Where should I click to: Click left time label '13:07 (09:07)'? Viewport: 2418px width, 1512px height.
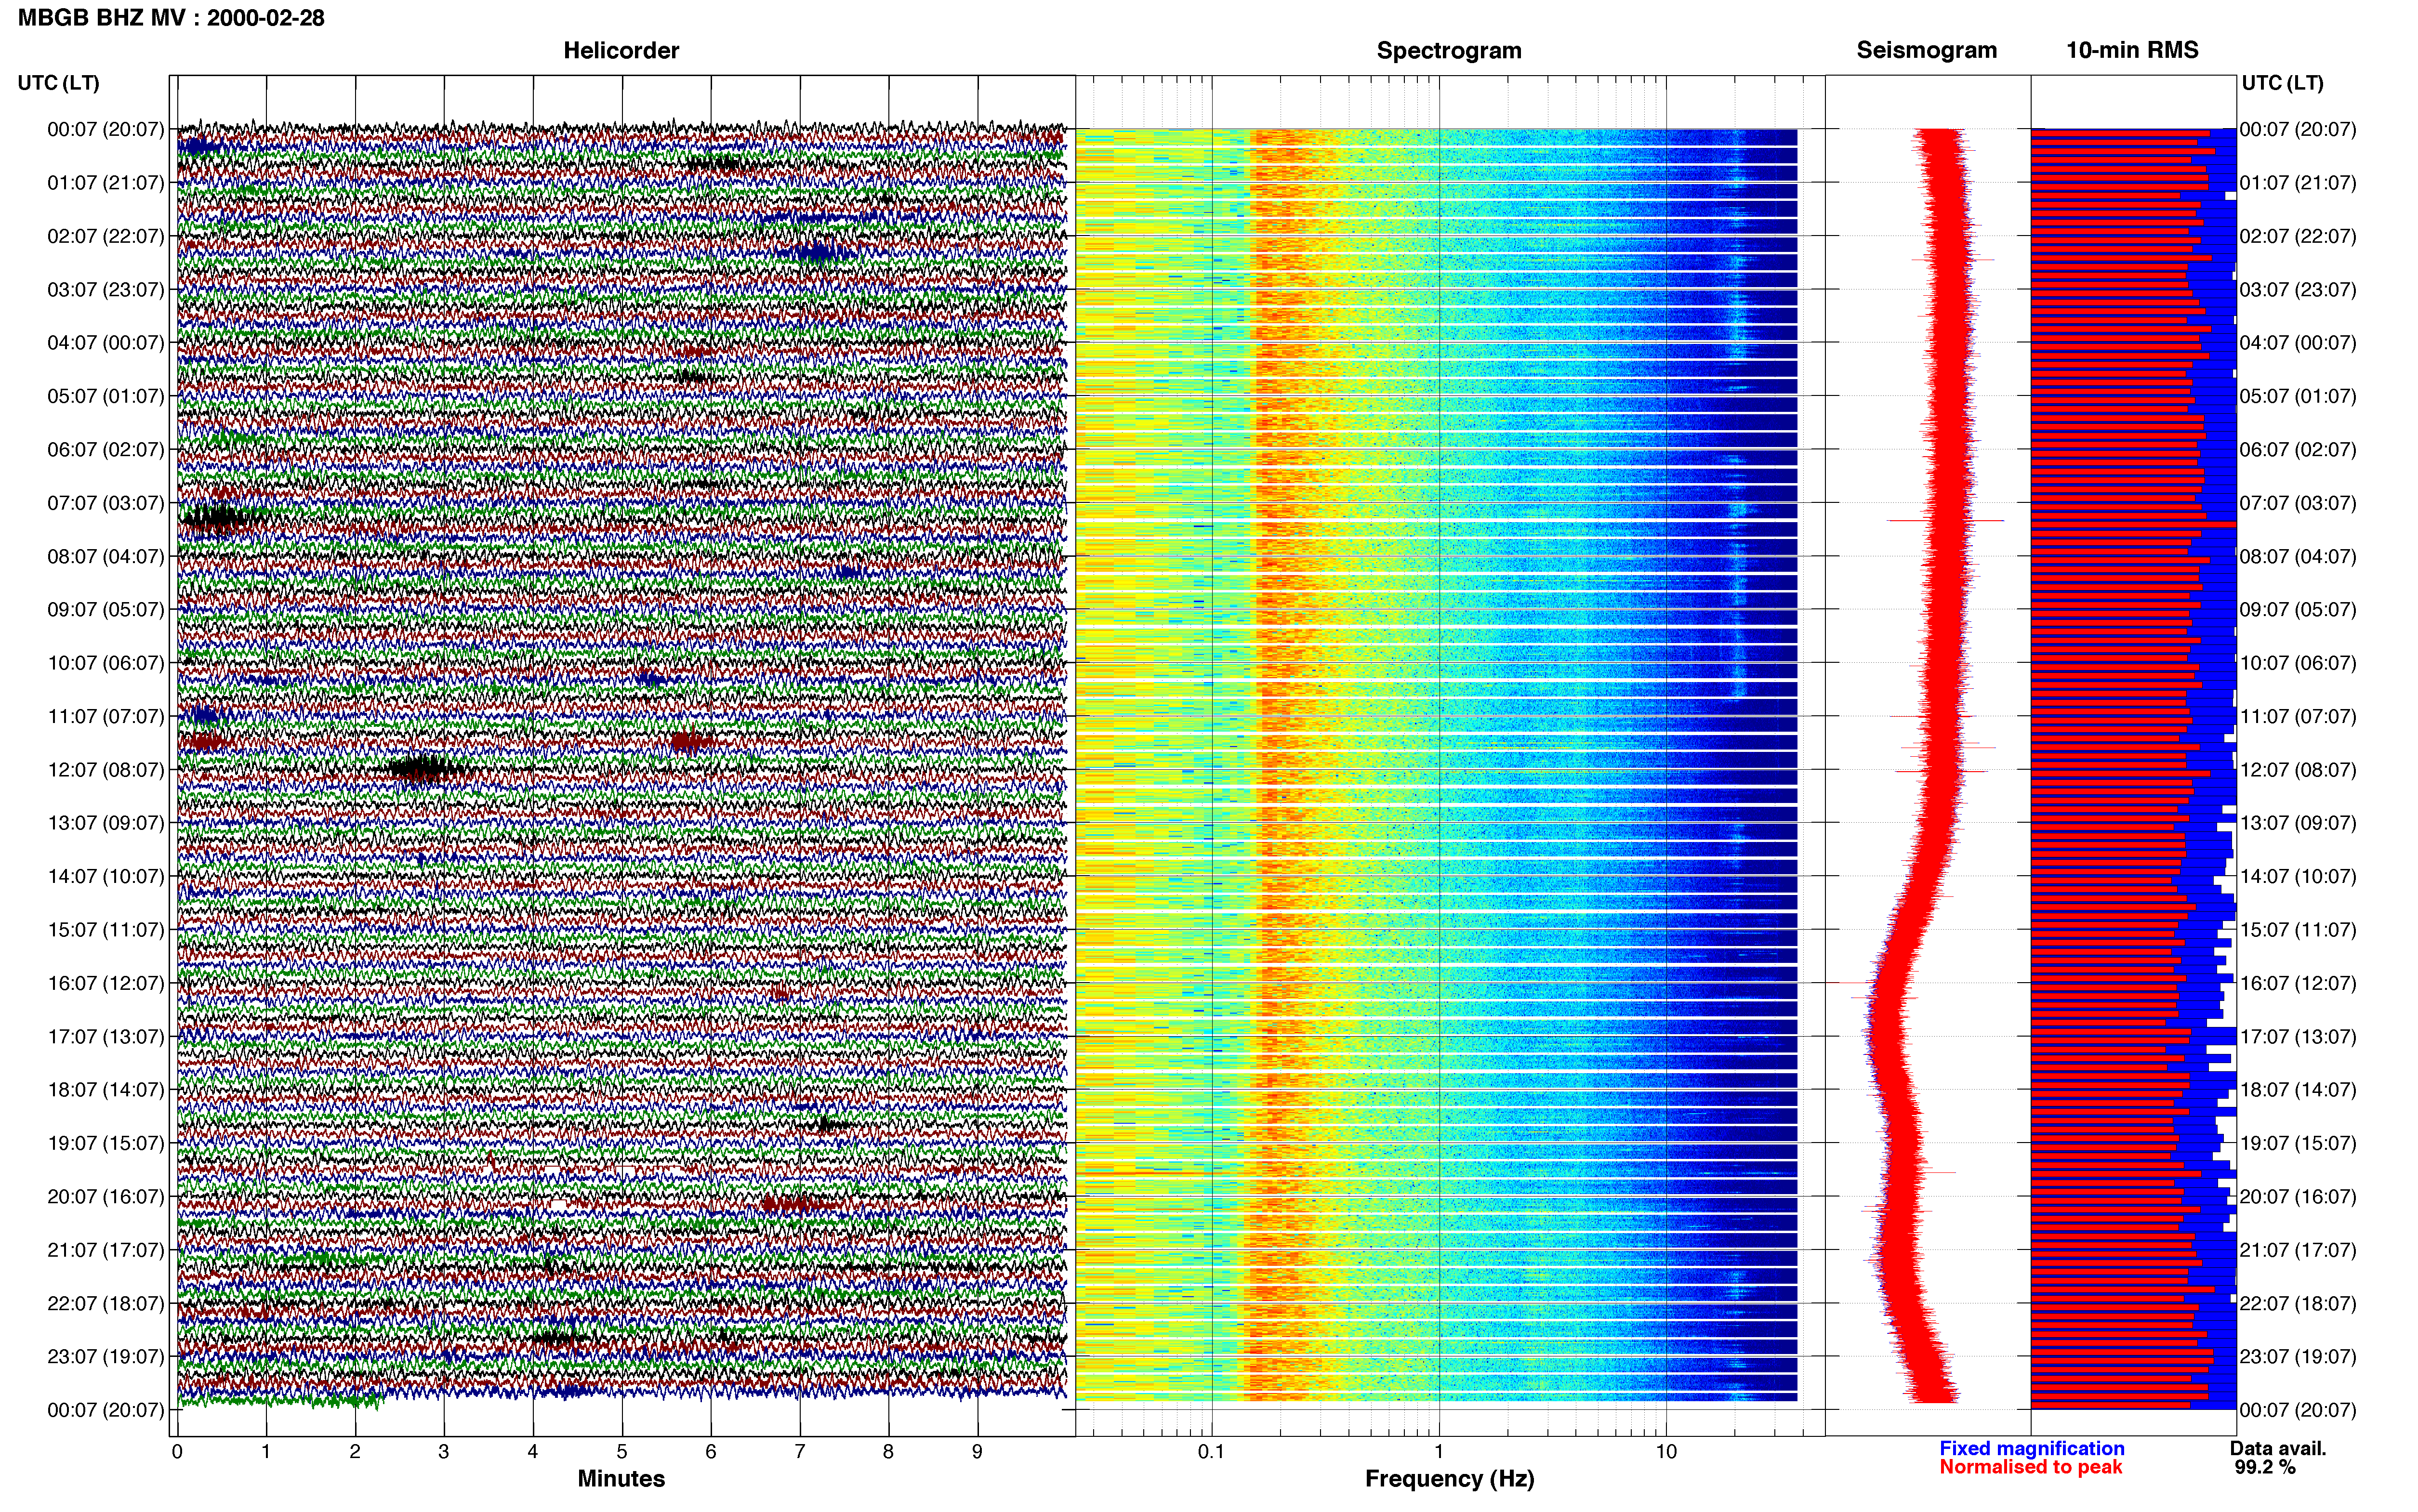pyautogui.click(x=105, y=822)
